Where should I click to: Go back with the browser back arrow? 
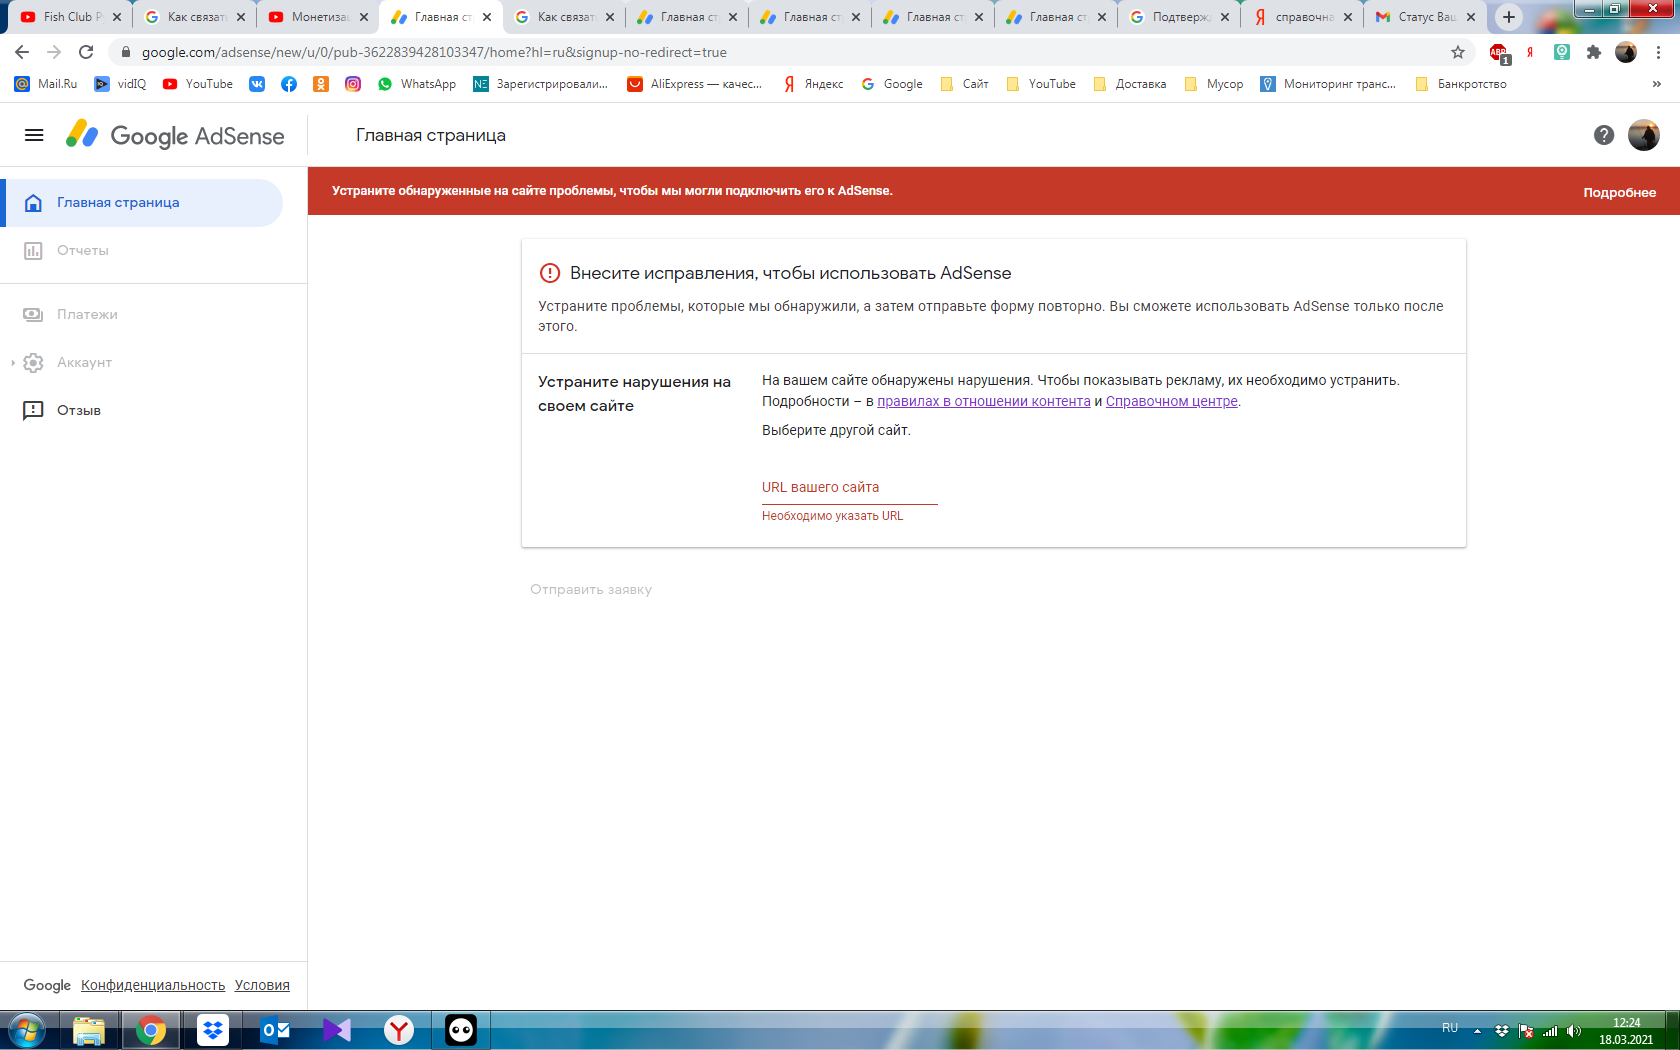pos(22,52)
